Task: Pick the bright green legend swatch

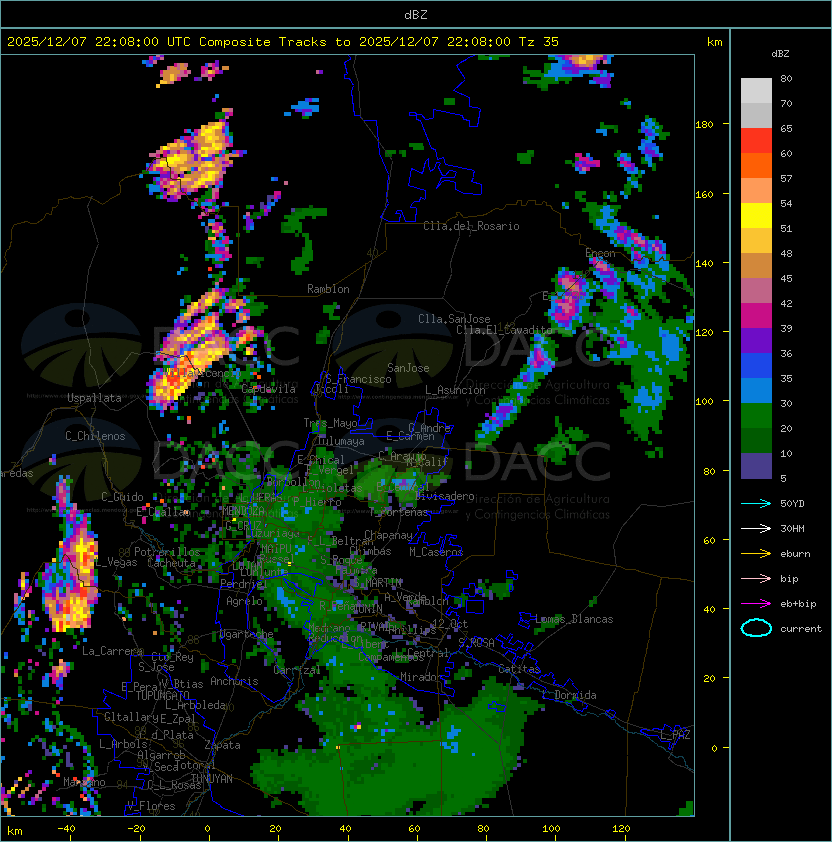Action: click(756, 416)
